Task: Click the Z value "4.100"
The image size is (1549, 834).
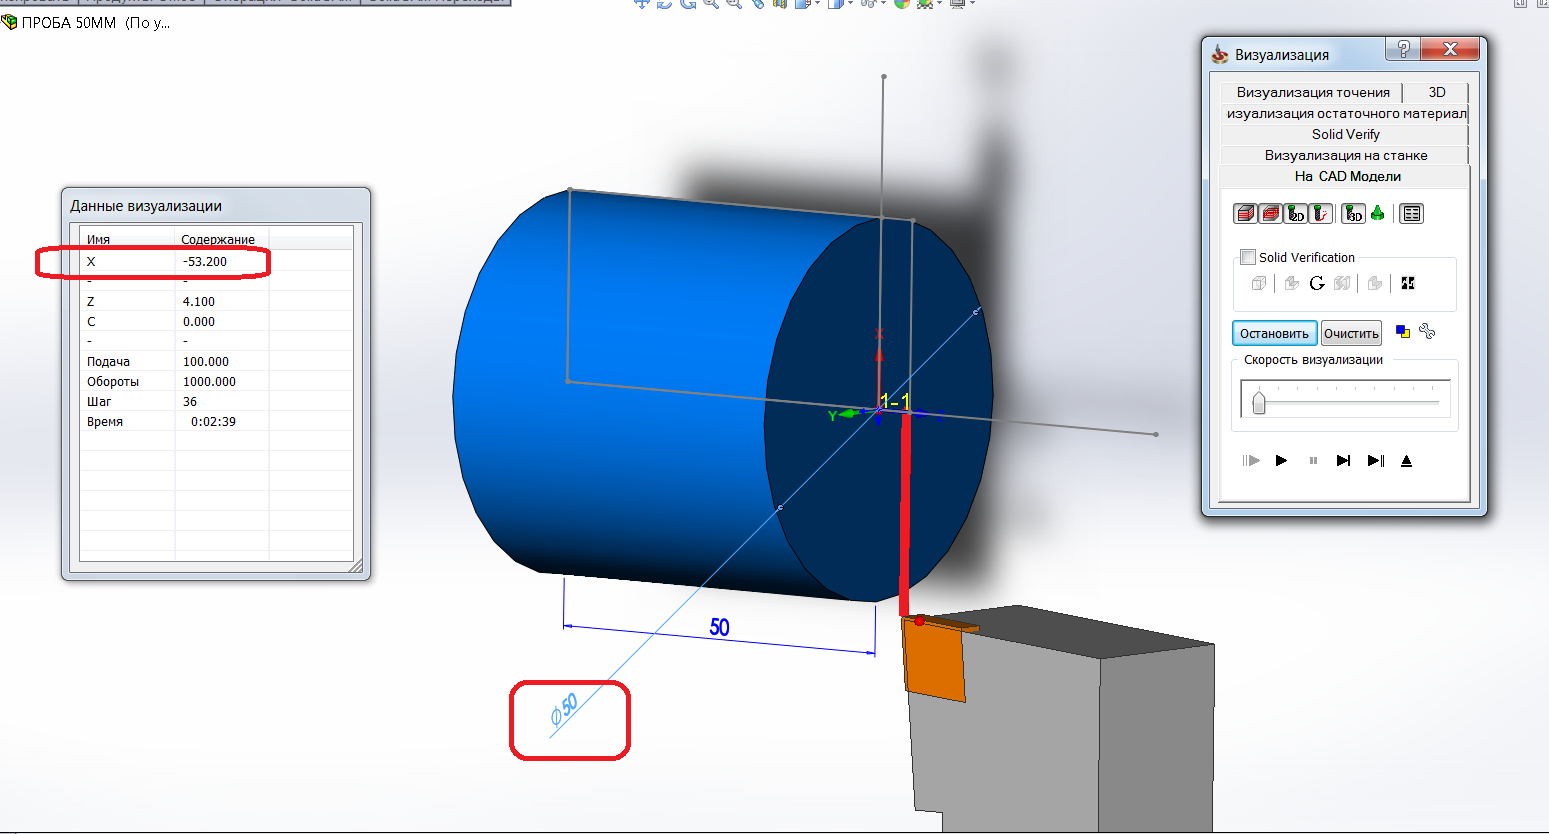Action: [x=199, y=302]
